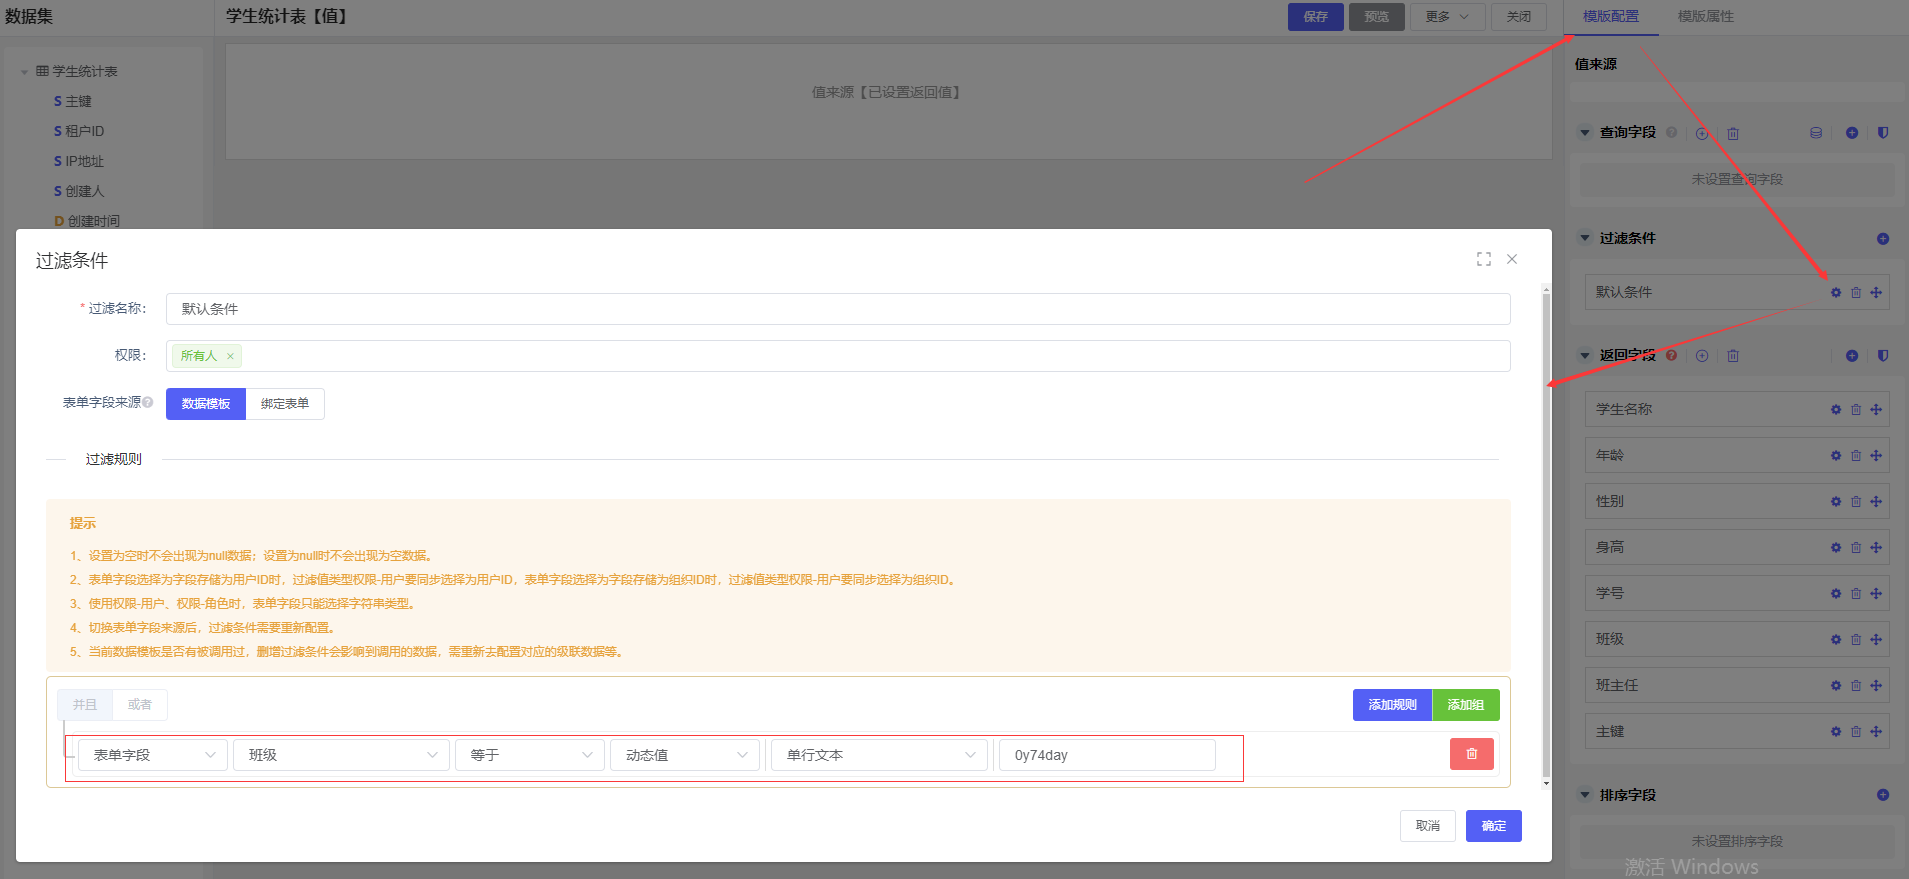Image resolution: width=1909 pixels, height=879 pixels.
Task: Select 绑定表单 as form field source
Action: click(285, 404)
